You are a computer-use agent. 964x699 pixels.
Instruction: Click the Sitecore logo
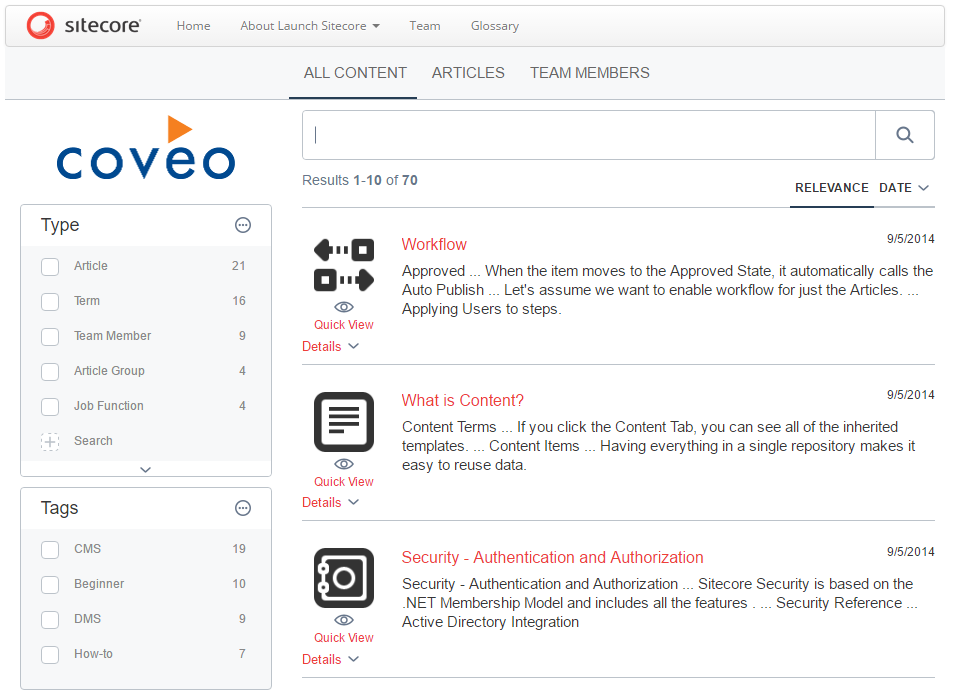(x=84, y=26)
